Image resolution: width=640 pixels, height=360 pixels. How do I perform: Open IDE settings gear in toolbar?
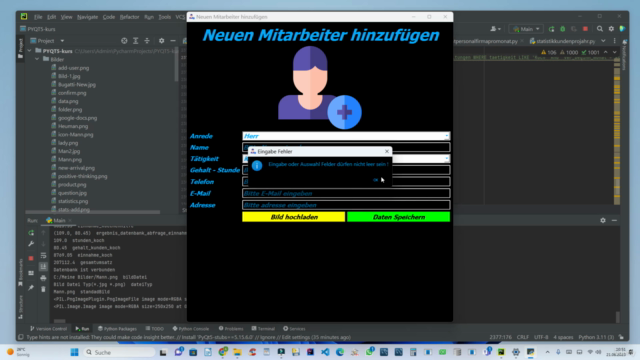611,29
